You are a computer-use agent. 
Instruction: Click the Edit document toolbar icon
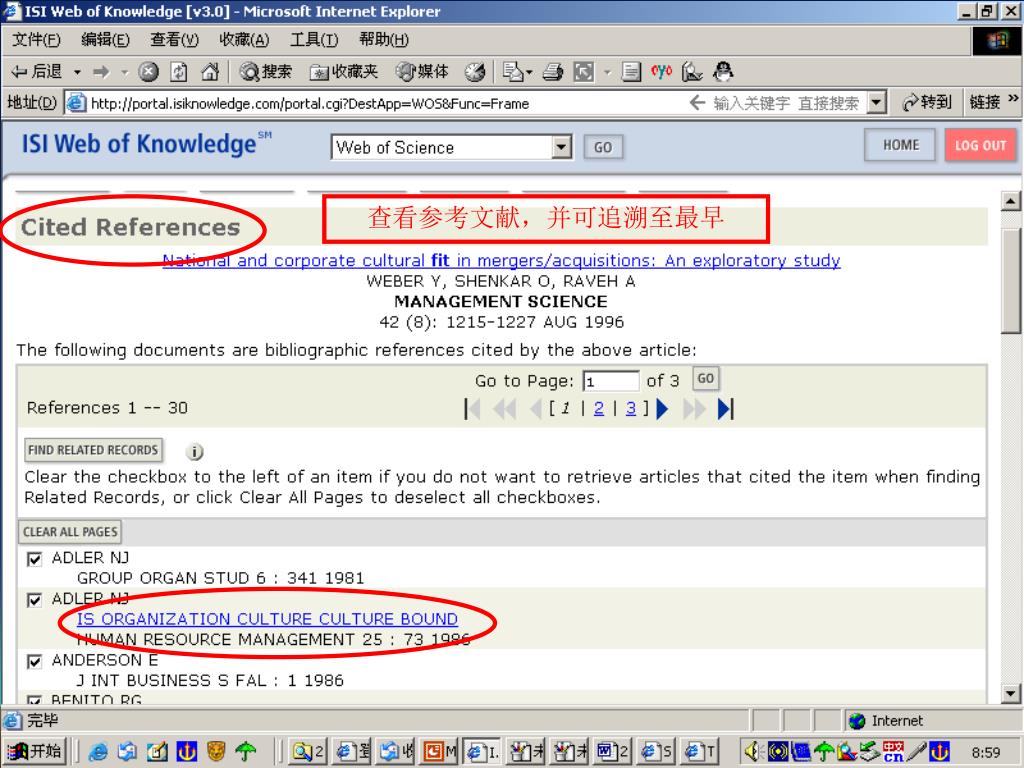[631, 71]
